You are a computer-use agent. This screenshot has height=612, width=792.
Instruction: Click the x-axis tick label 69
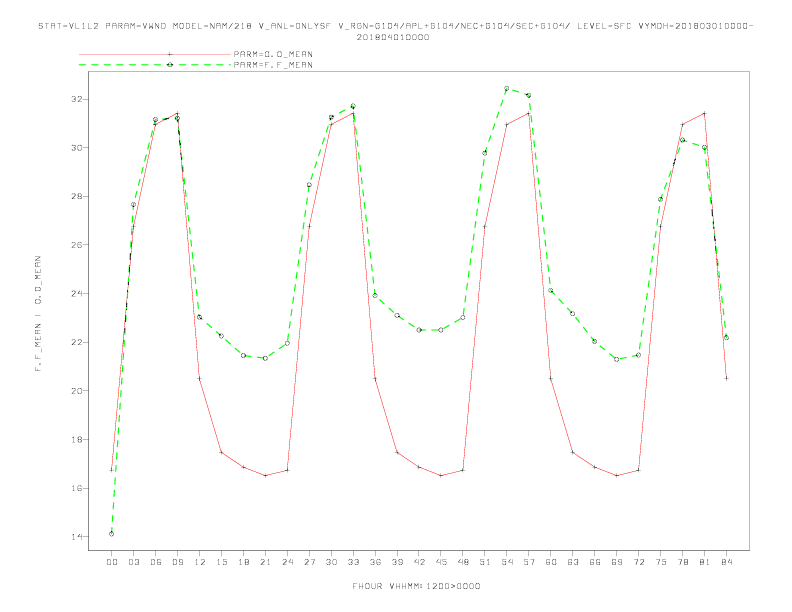click(617, 562)
